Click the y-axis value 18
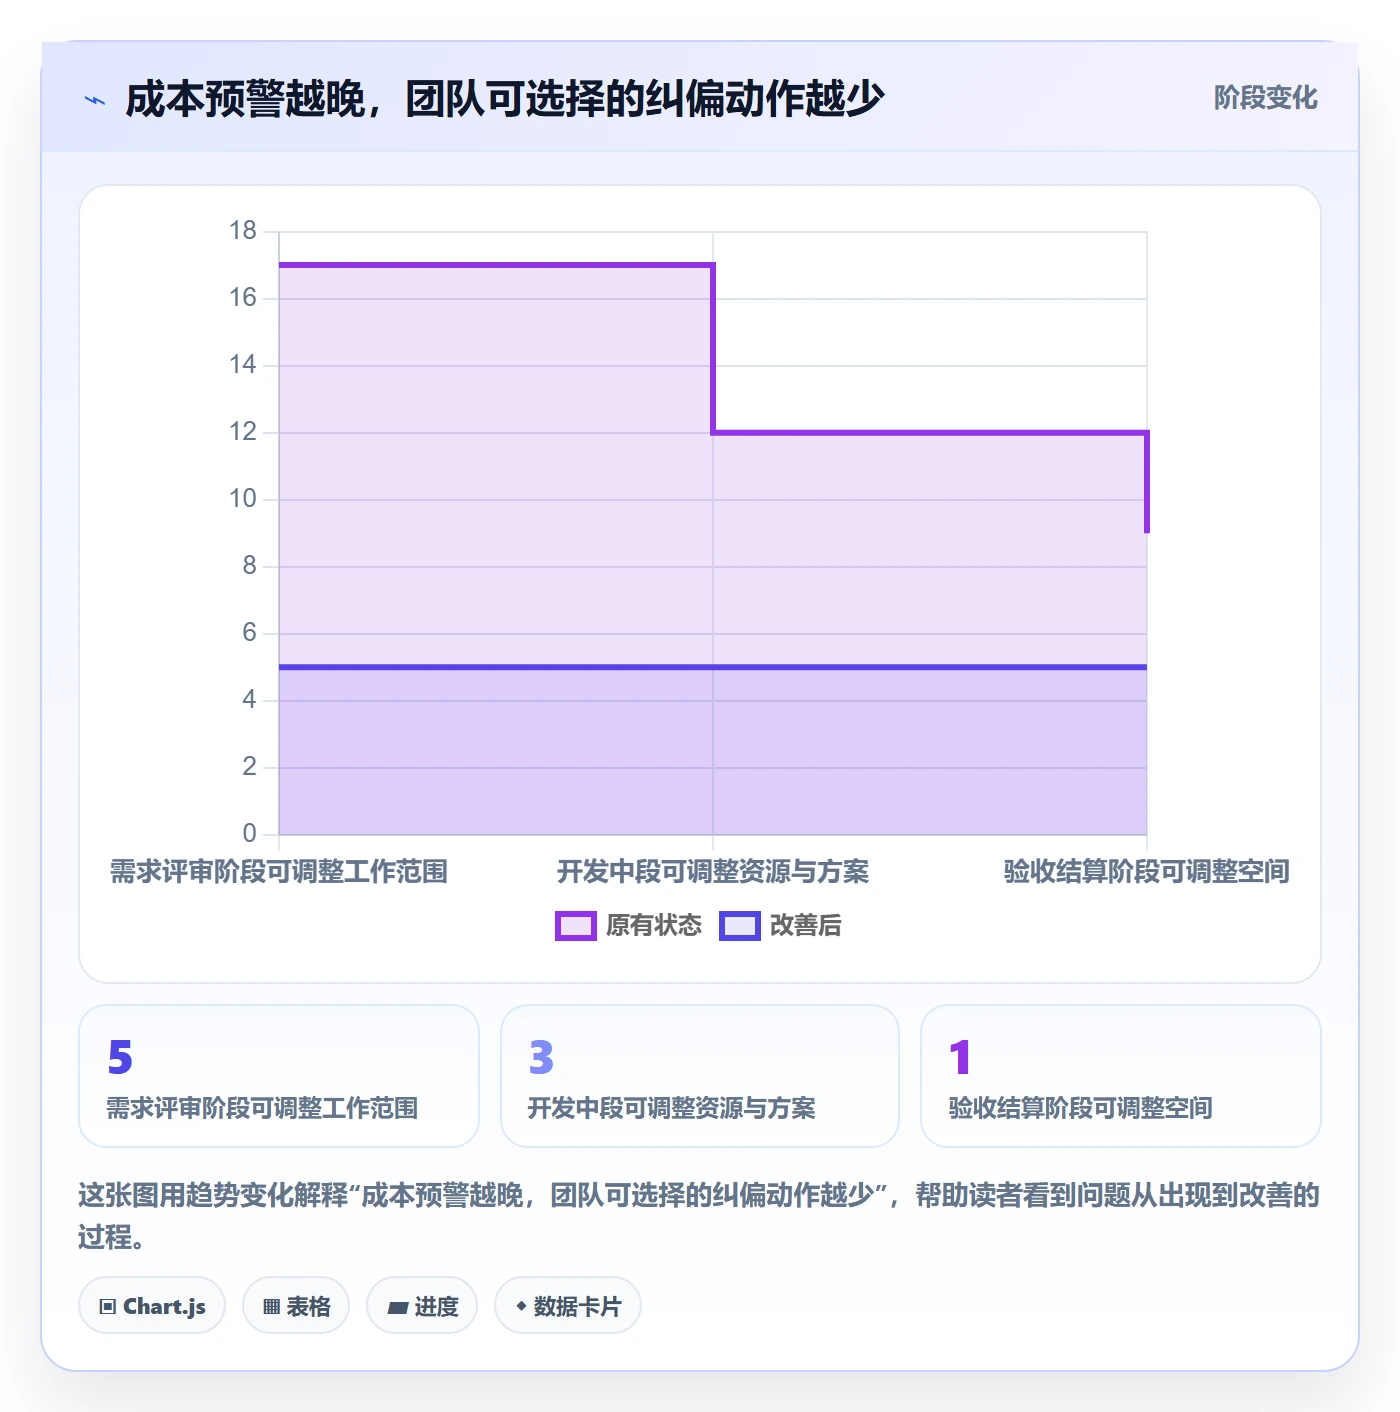 [243, 231]
